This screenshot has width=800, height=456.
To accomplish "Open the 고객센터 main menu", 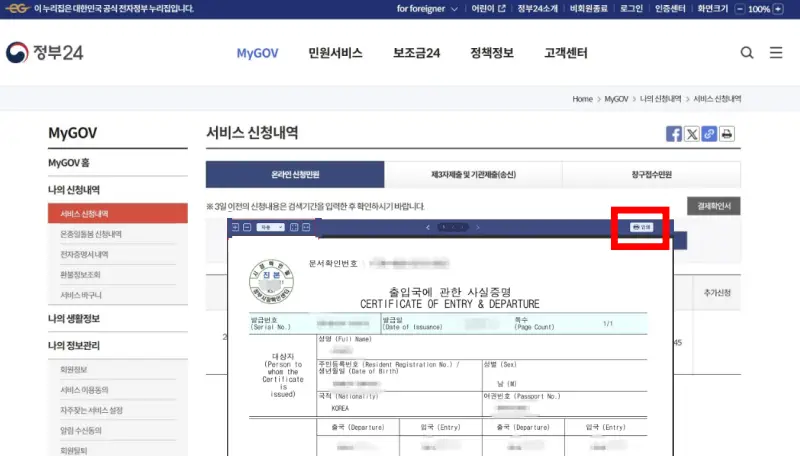I will [x=566, y=53].
